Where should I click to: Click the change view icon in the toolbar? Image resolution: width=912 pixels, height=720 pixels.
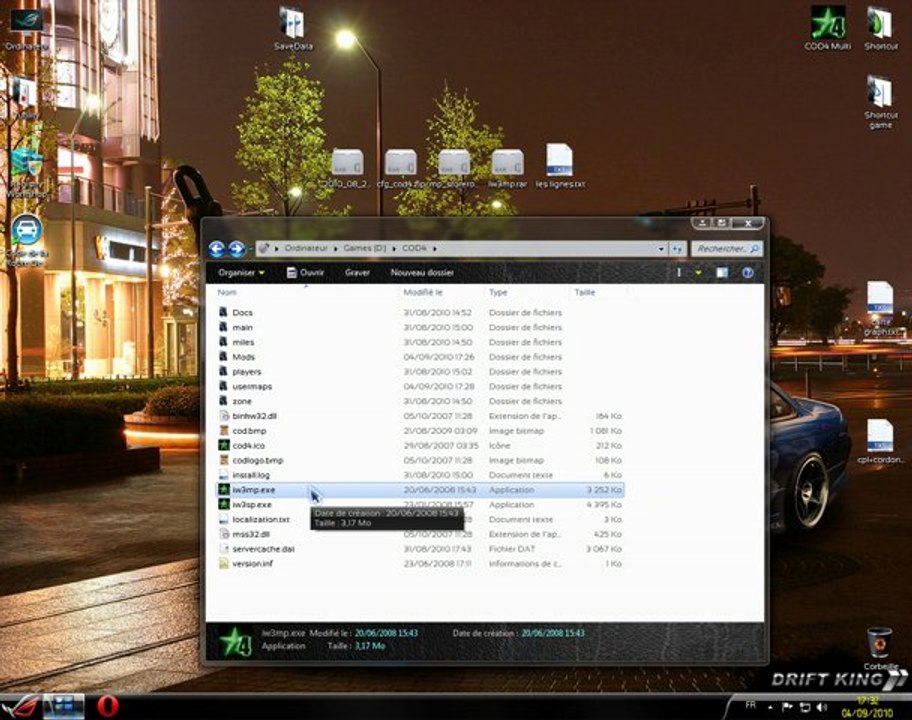pos(679,273)
